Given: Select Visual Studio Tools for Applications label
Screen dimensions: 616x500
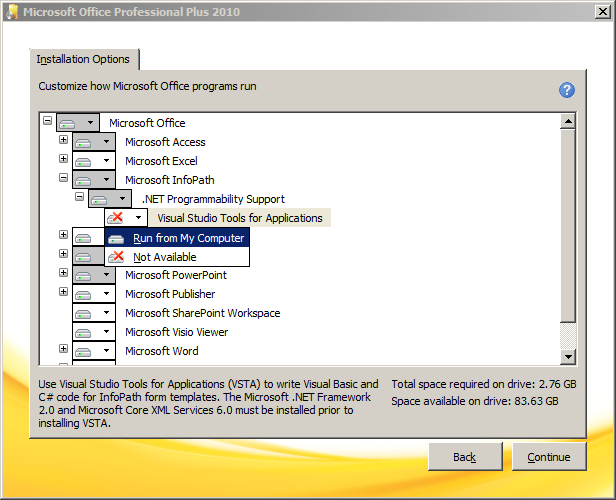Looking at the screenshot, I should point(240,218).
